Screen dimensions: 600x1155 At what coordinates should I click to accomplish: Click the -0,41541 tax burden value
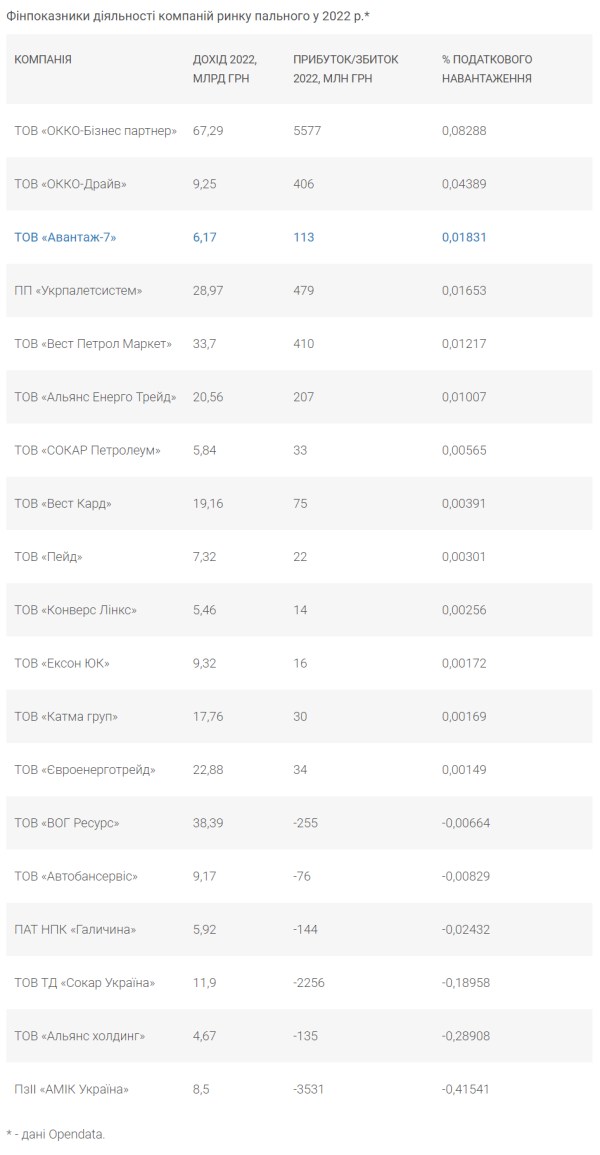pyautogui.click(x=466, y=1089)
